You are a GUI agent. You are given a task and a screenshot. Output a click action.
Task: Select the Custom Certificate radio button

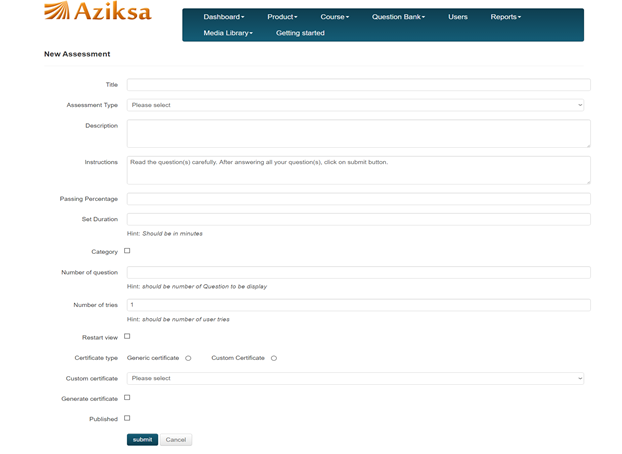[x=274, y=358]
